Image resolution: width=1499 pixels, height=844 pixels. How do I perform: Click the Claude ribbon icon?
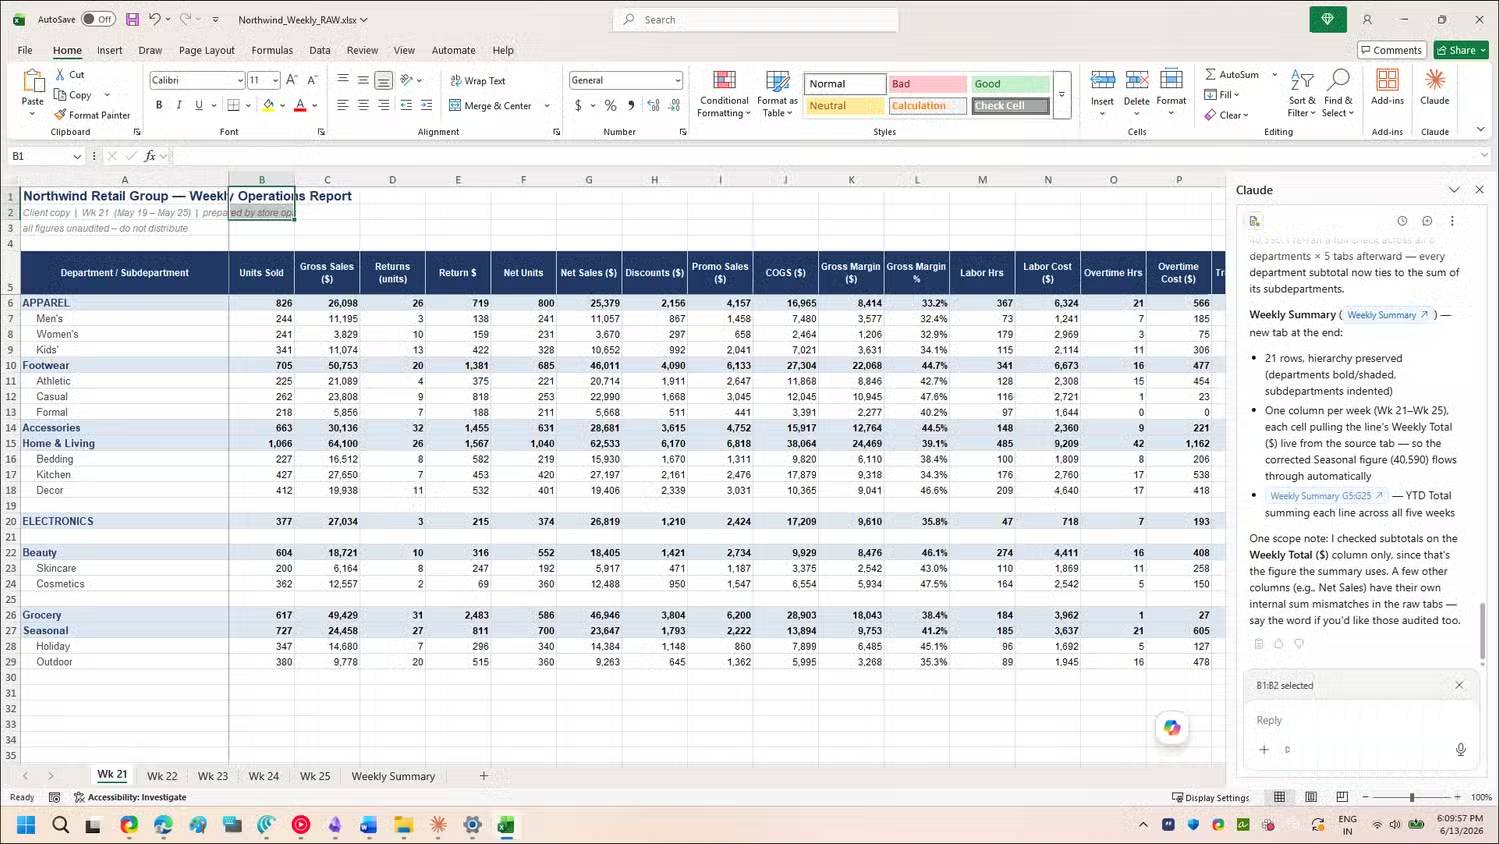pos(1434,87)
